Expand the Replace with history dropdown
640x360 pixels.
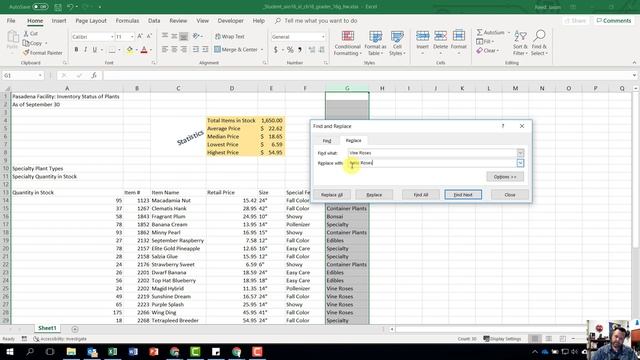tap(520, 163)
